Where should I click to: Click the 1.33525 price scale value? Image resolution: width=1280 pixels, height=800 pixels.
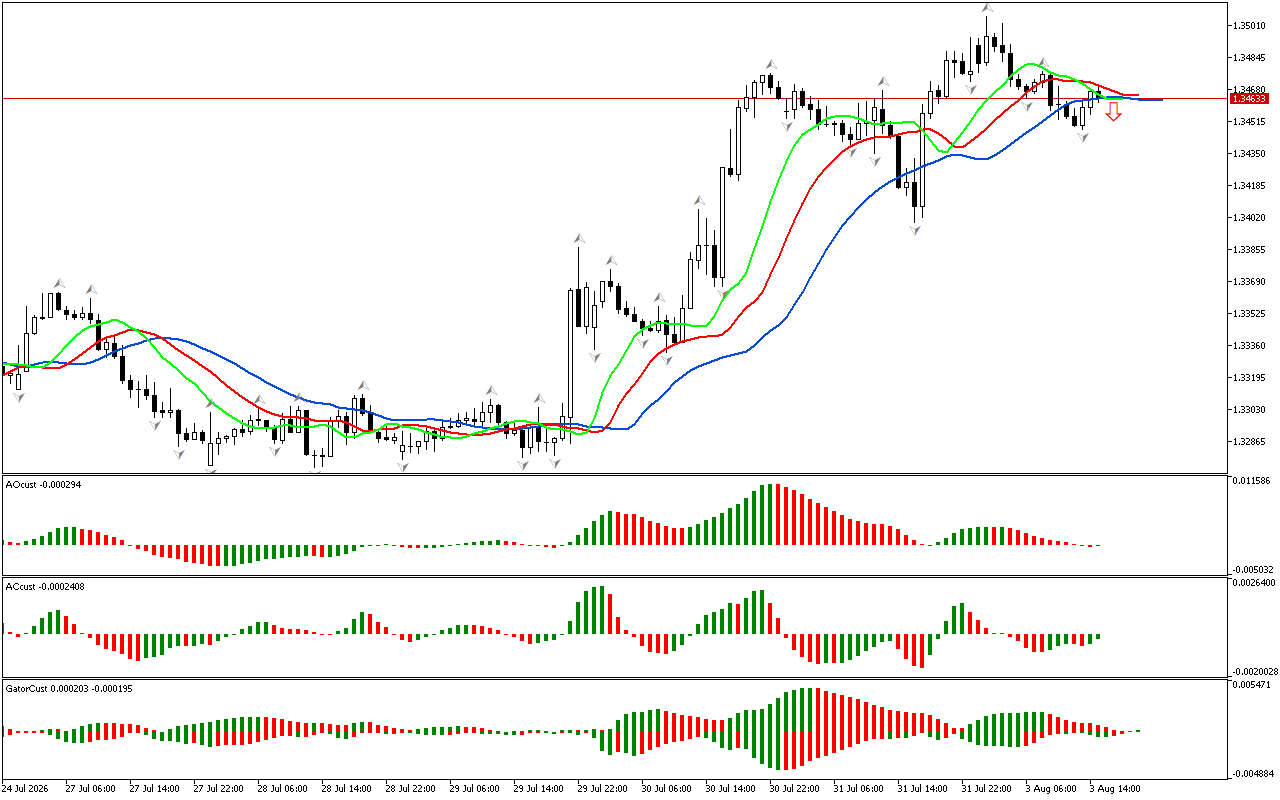click(x=1251, y=313)
